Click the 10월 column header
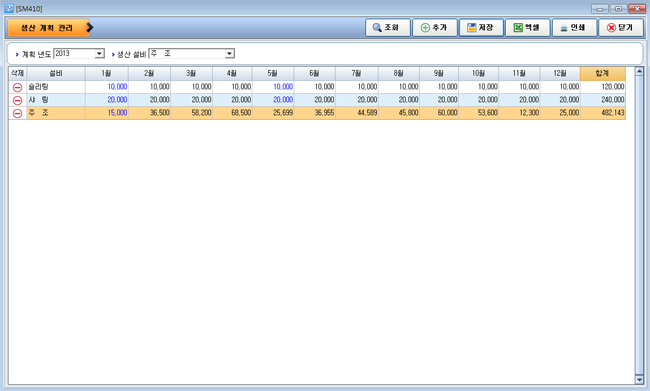Viewport: 650px width, 391px height. tap(479, 73)
